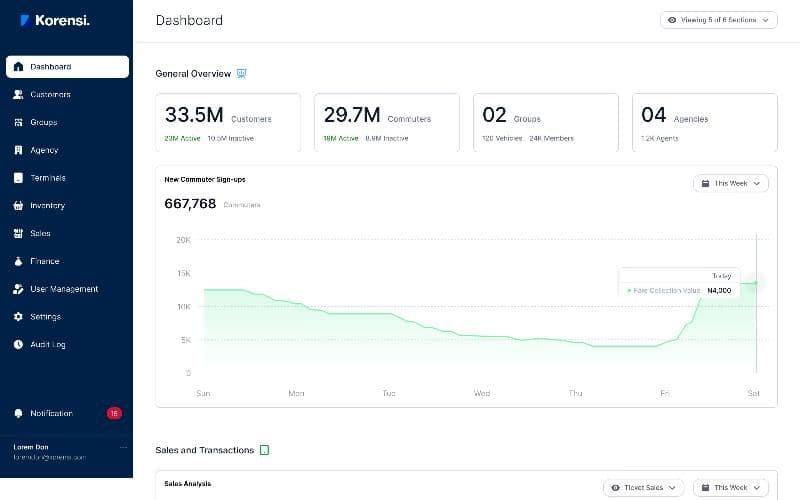The image size is (800, 500).
Task: Click the eye icon in Ticket Sales selector
Action: (615, 488)
